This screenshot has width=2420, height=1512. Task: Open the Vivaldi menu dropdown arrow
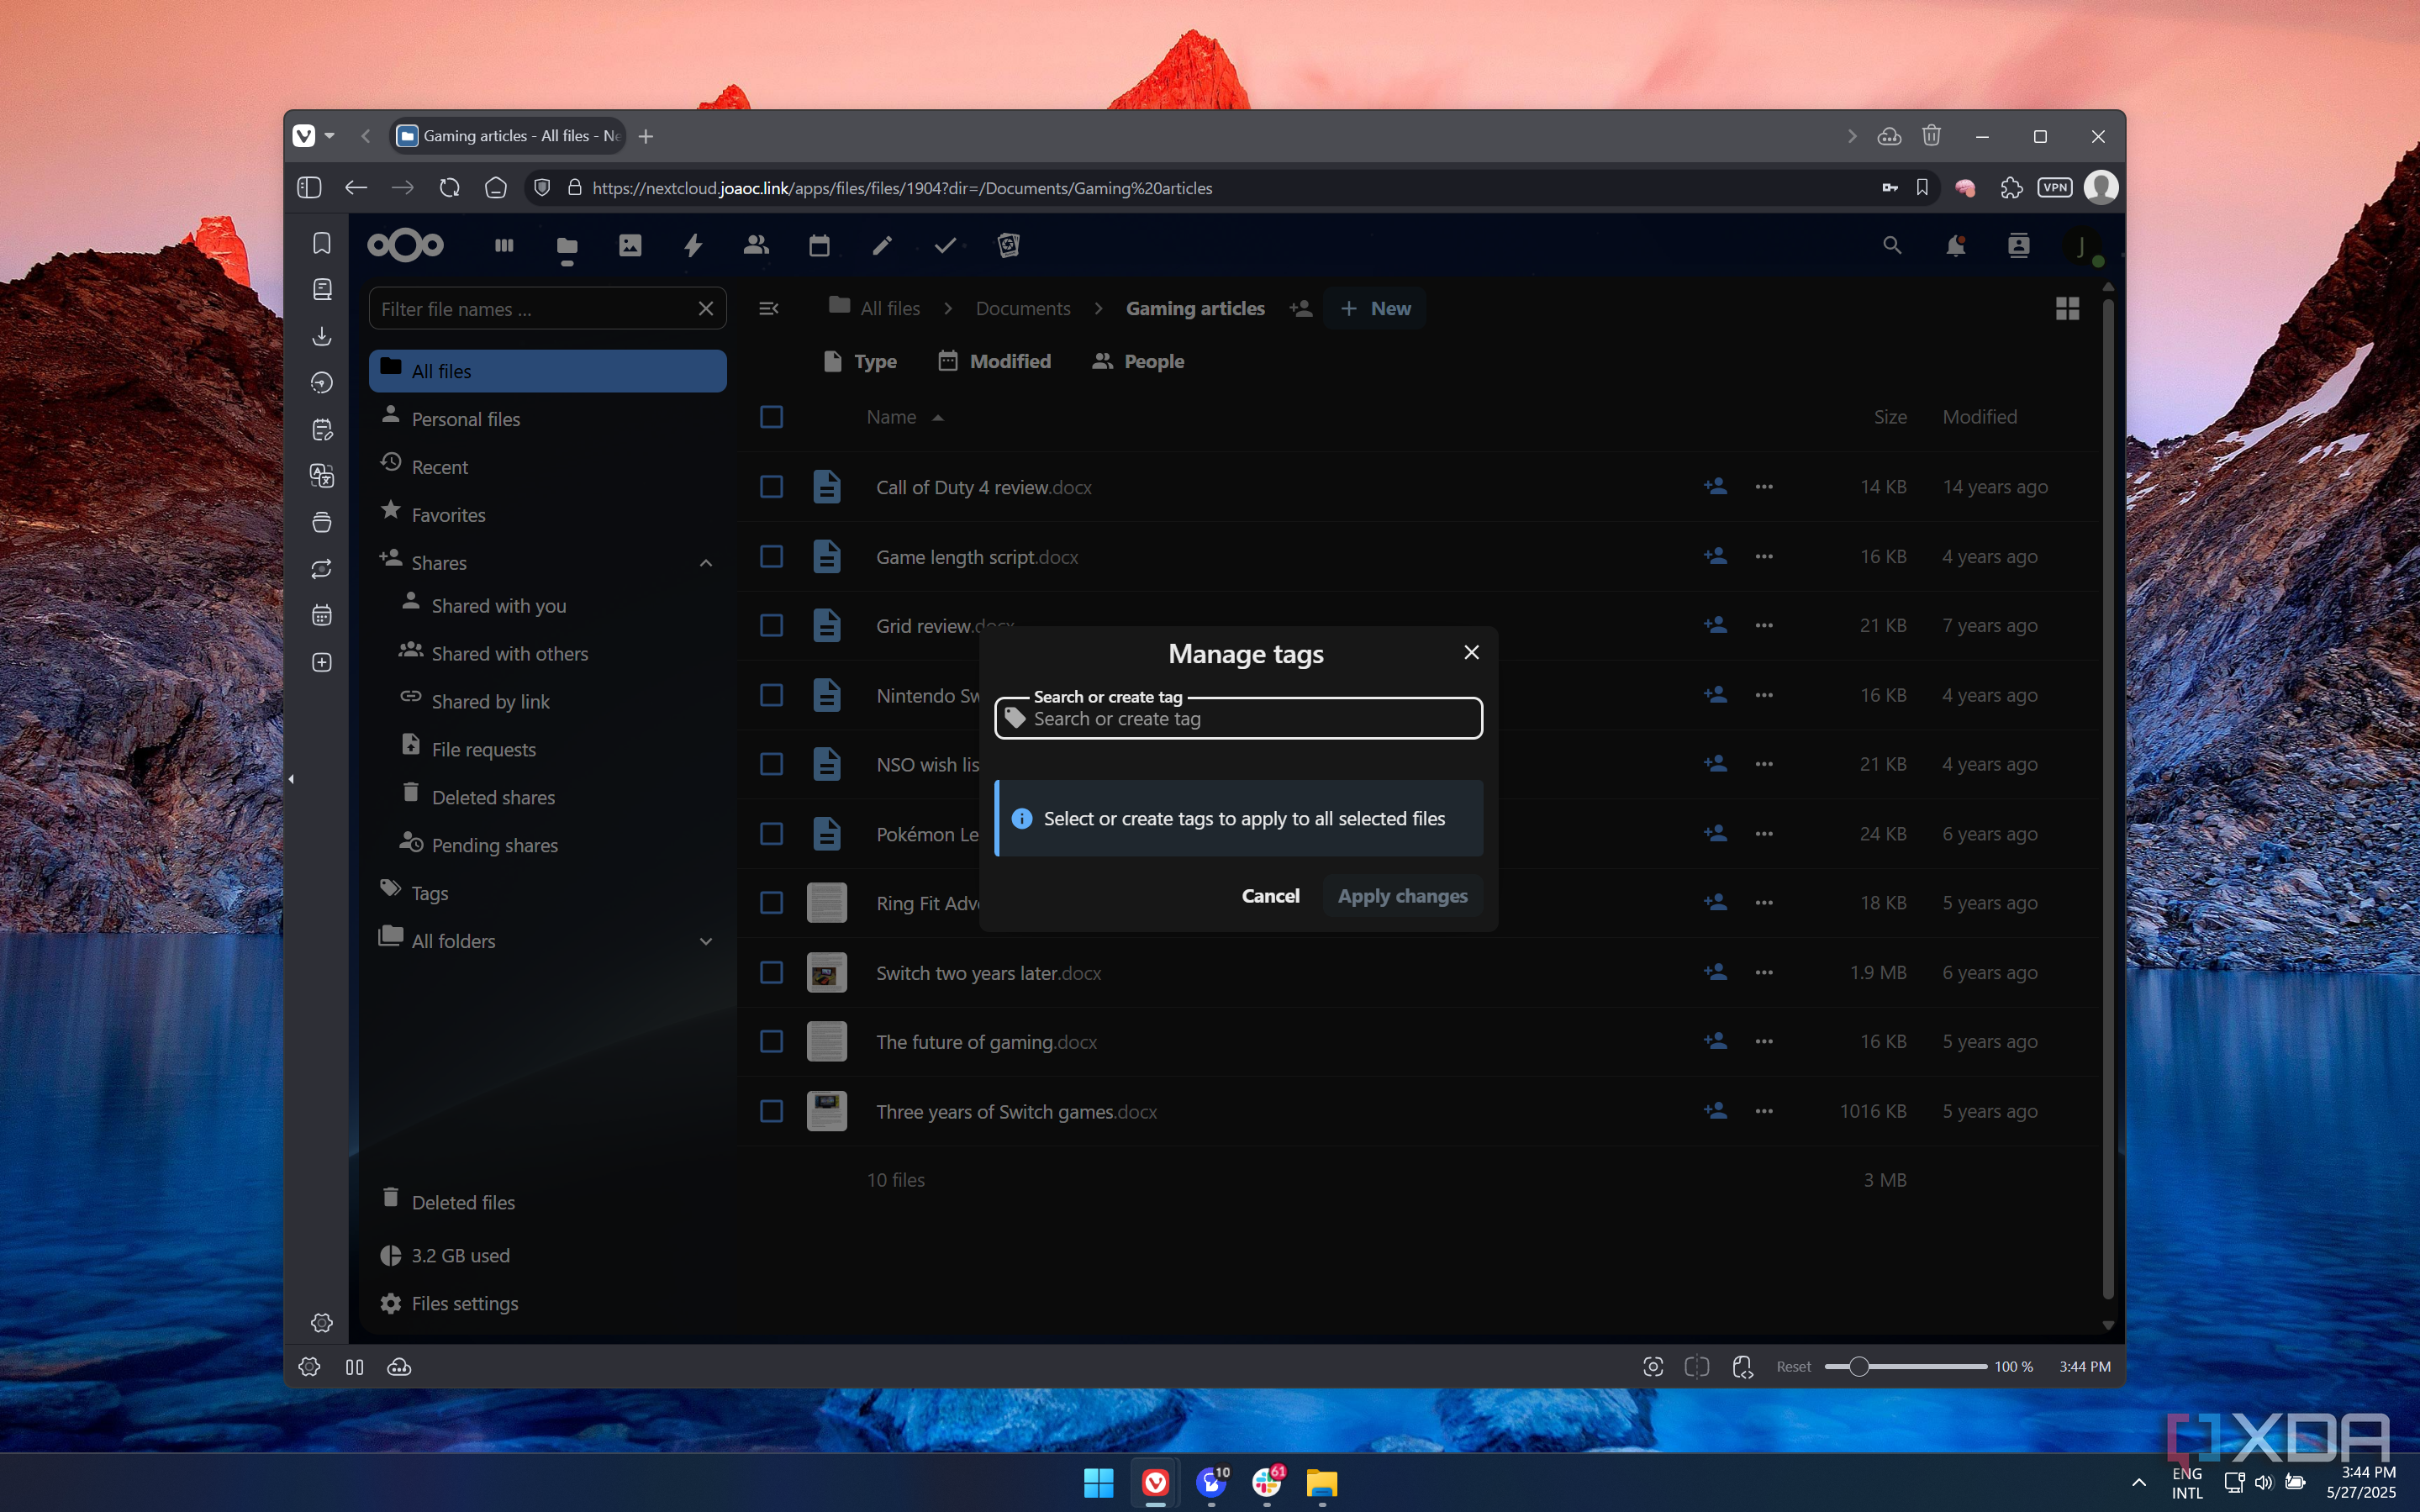coord(329,136)
